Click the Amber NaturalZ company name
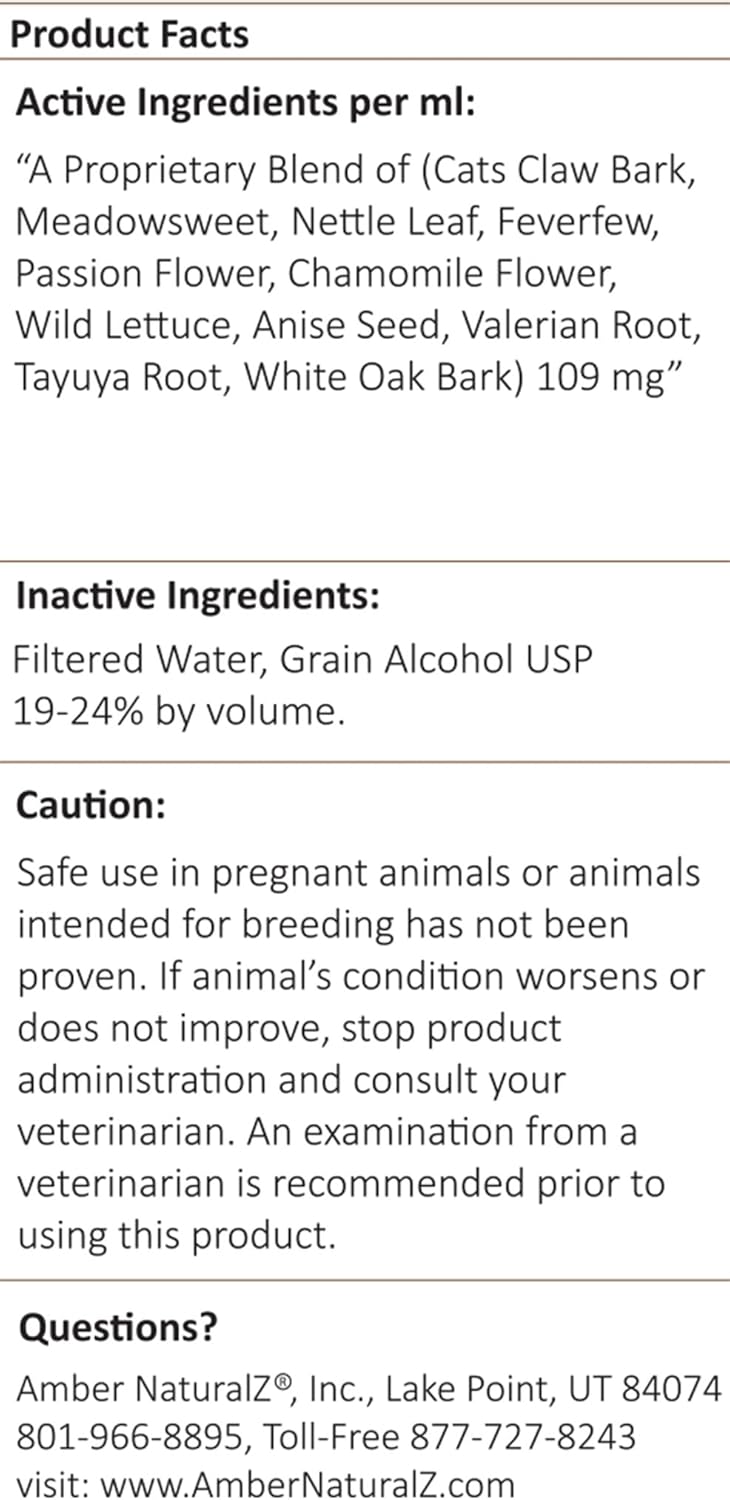Screen dimensions: 730x1500 (x=135, y=1389)
